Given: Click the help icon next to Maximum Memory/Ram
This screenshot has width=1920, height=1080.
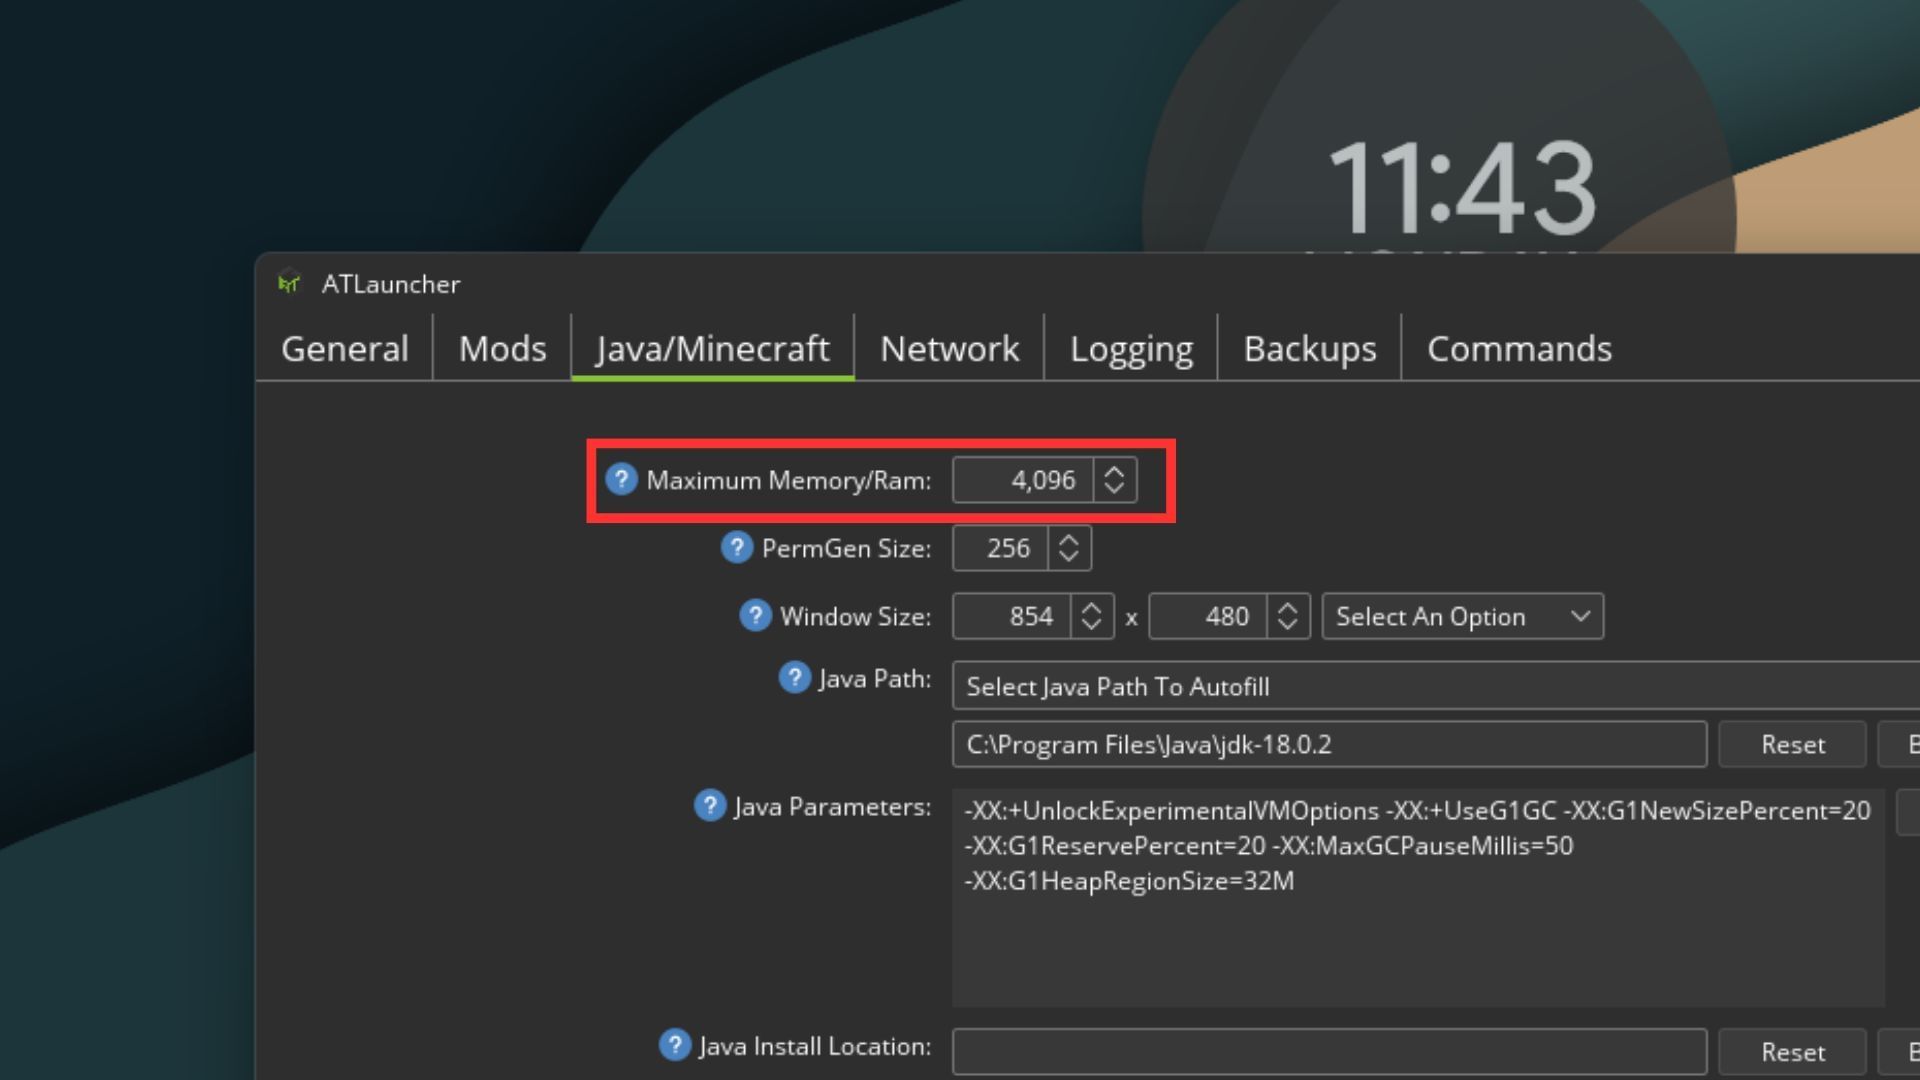Looking at the screenshot, I should point(624,477).
